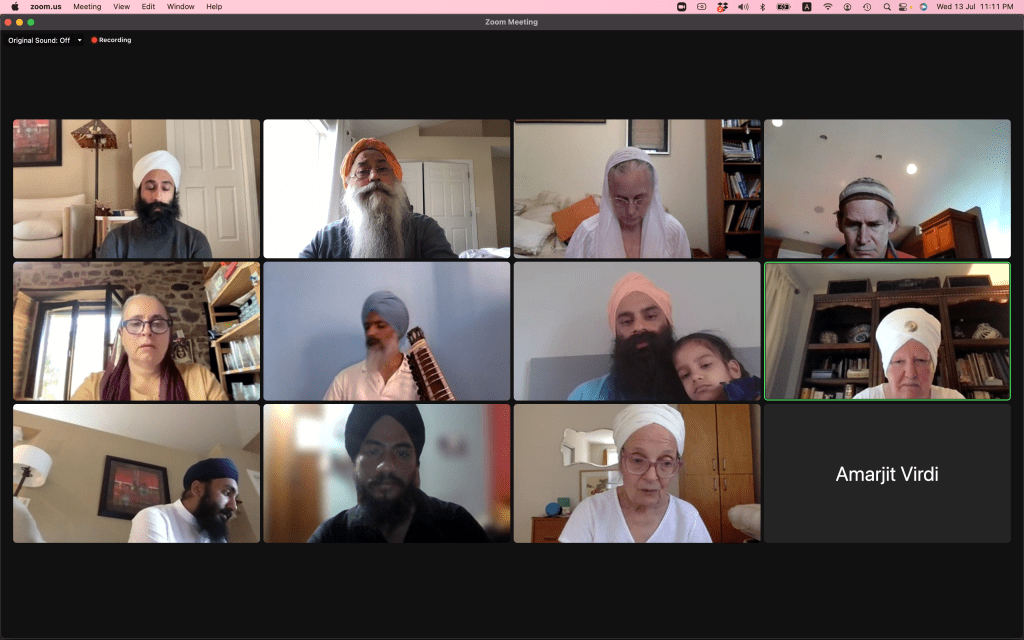
Task: Open the Apple menu
Action: click(14, 6)
